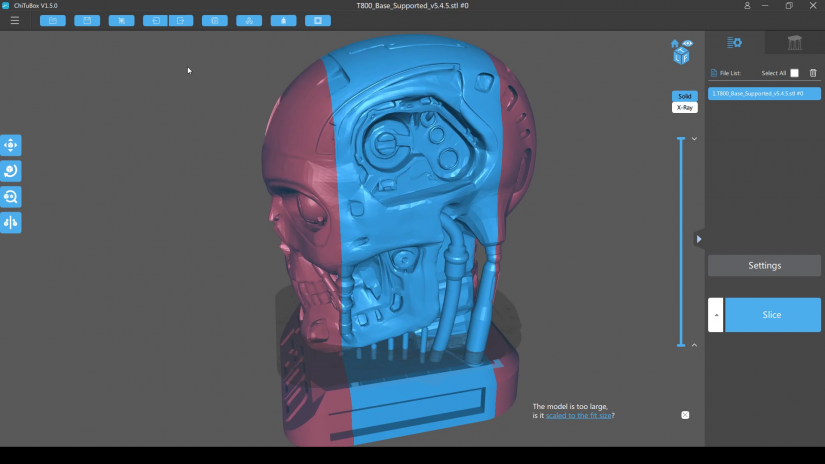This screenshot has height=464, width=825.
Task: Open the print settings list tab
Action: pyautogui.click(x=735, y=42)
